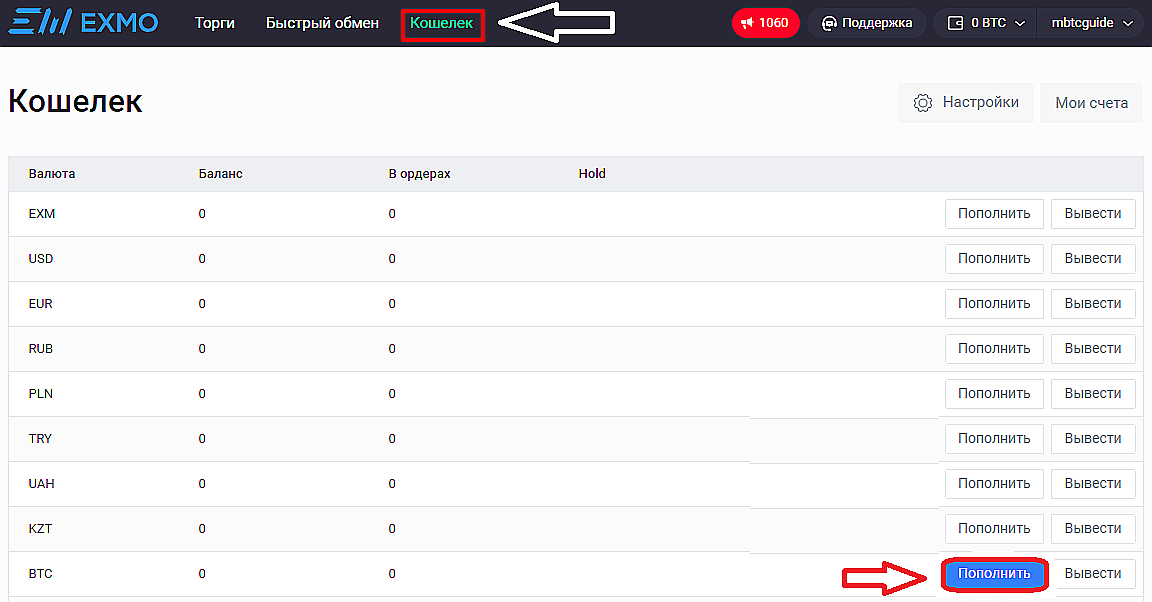The height and width of the screenshot is (602, 1152).
Task: Click Вывести for BTC
Action: pyautogui.click(x=1093, y=573)
